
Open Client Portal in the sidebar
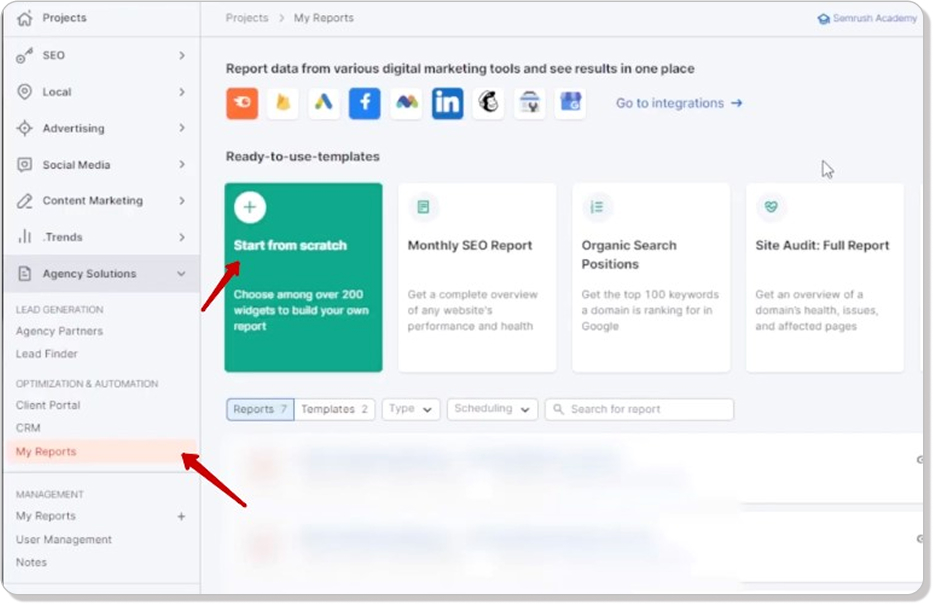click(x=48, y=405)
